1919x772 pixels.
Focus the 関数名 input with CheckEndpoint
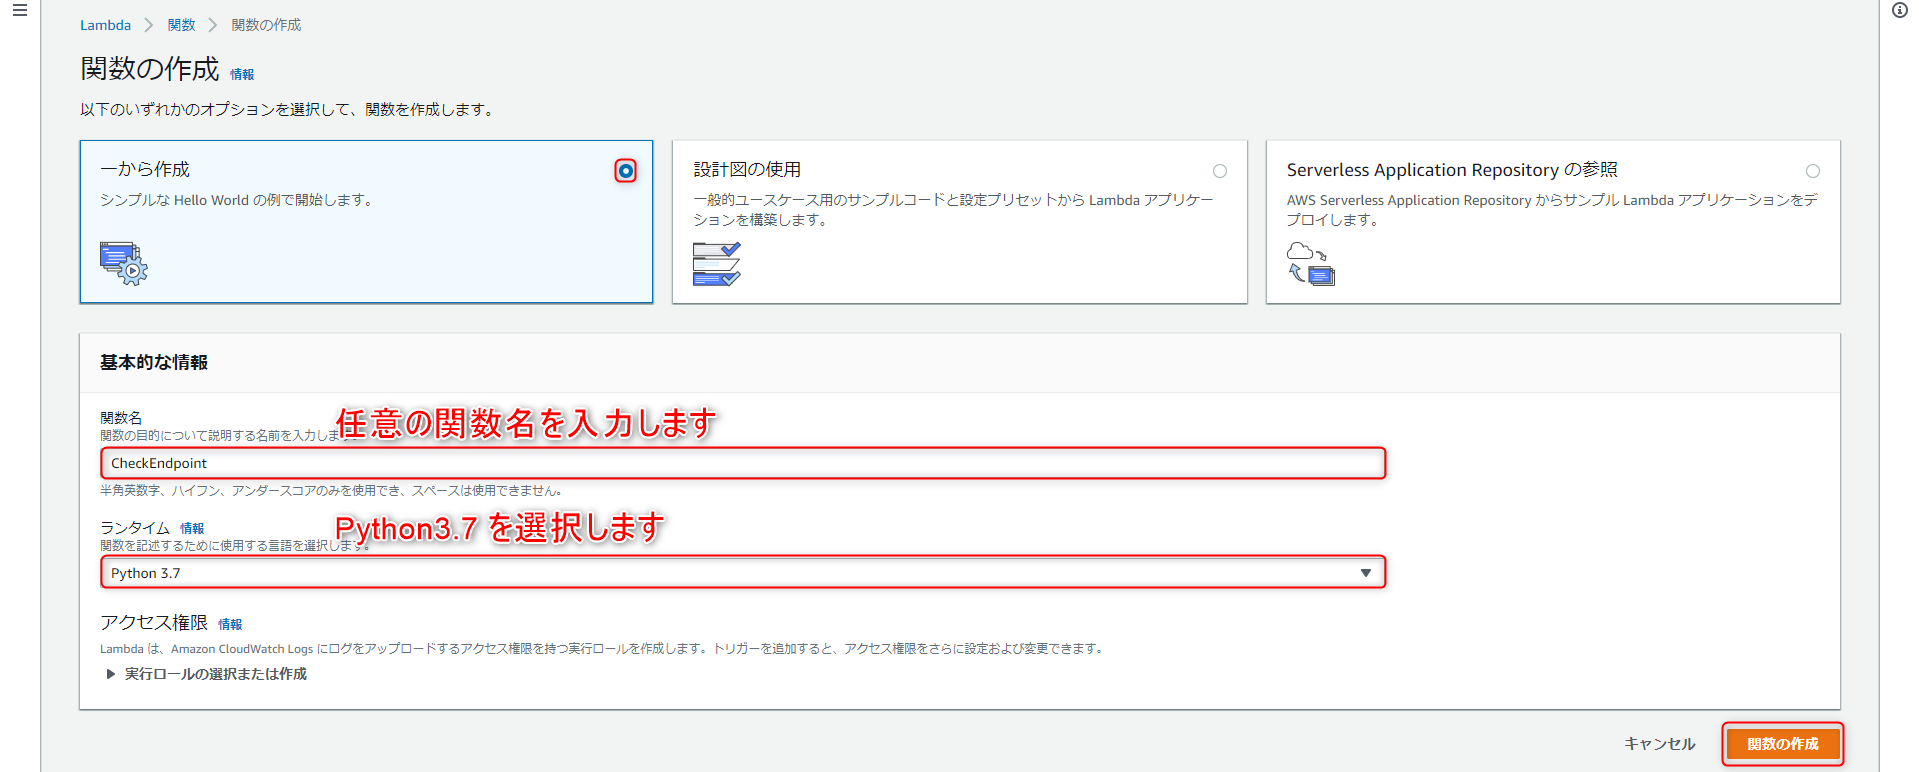(x=743, y=463)
